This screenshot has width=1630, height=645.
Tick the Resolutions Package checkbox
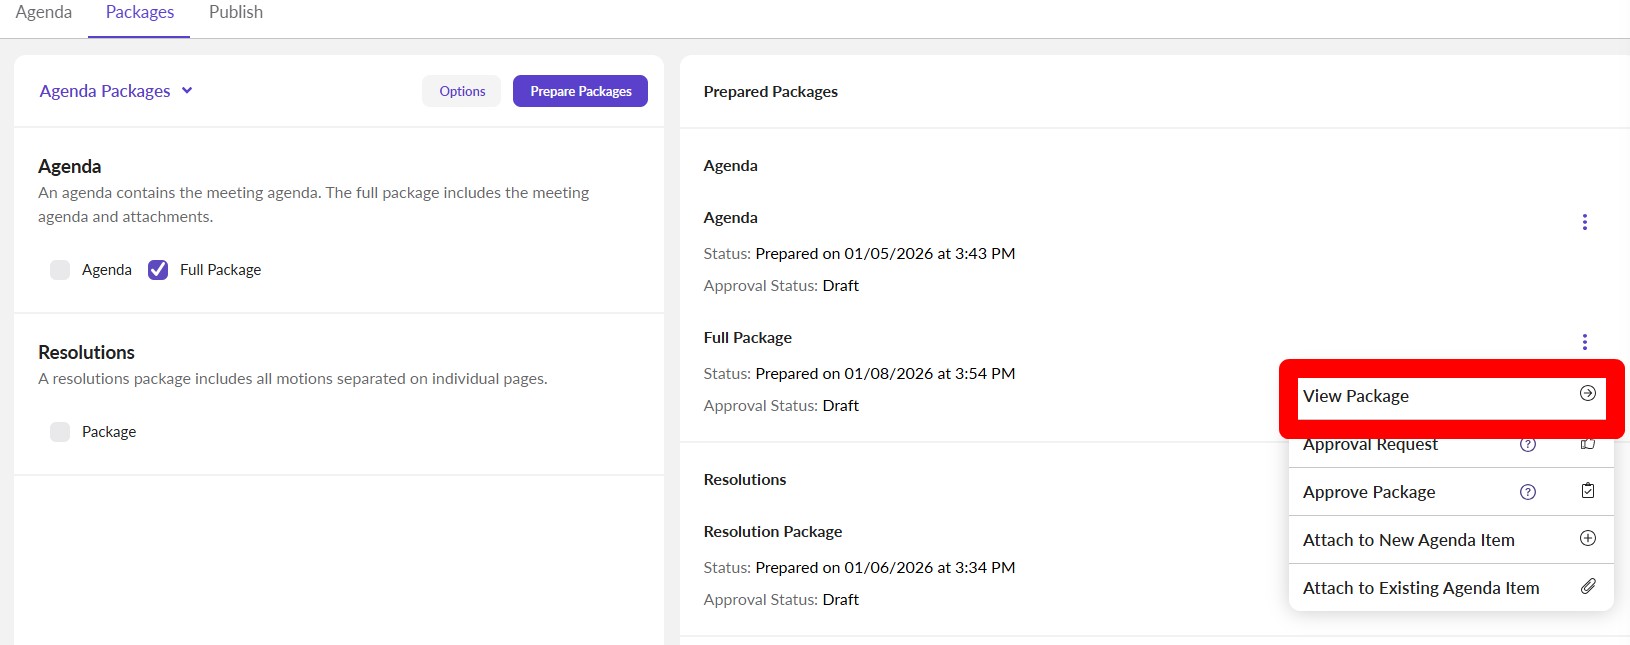click(x=60, y=432)
